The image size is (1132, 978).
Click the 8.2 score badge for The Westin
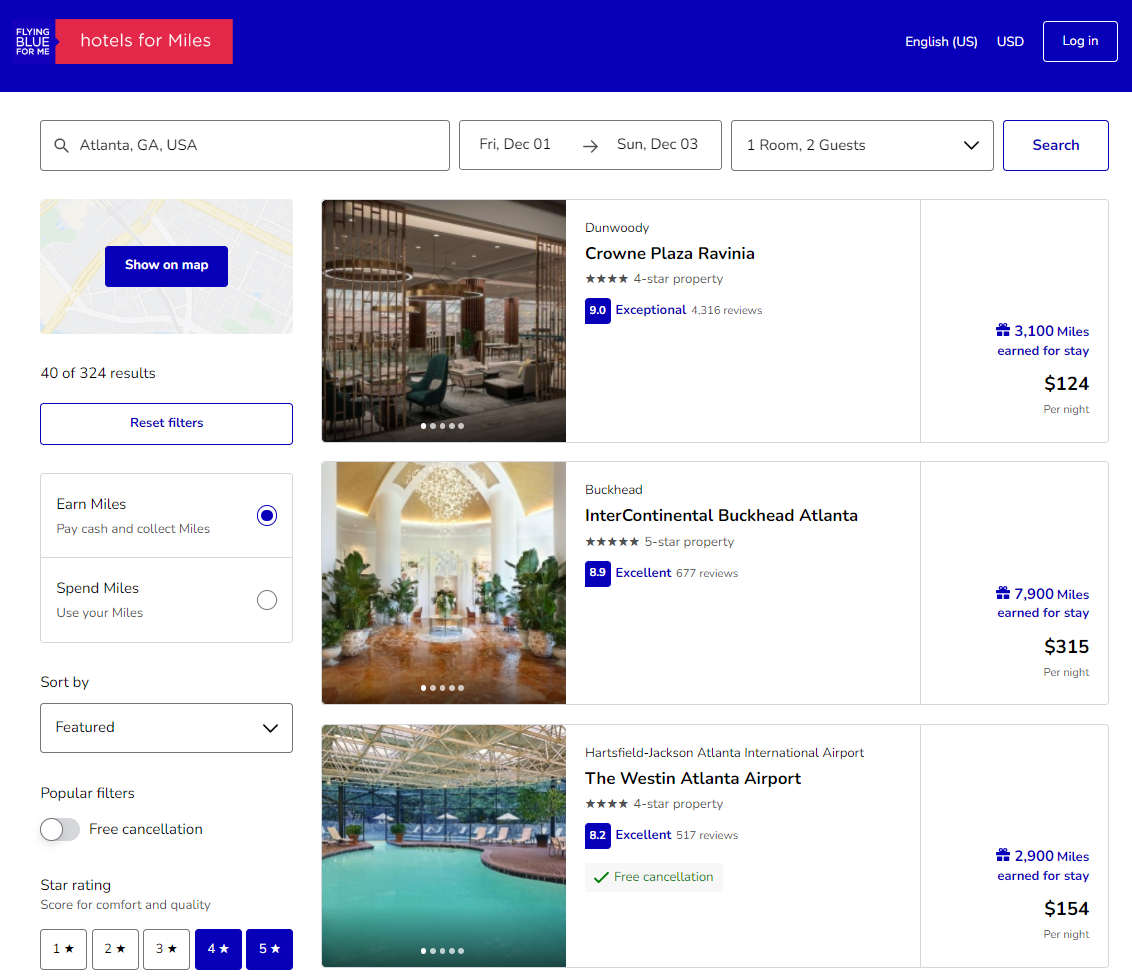point(598,835)
